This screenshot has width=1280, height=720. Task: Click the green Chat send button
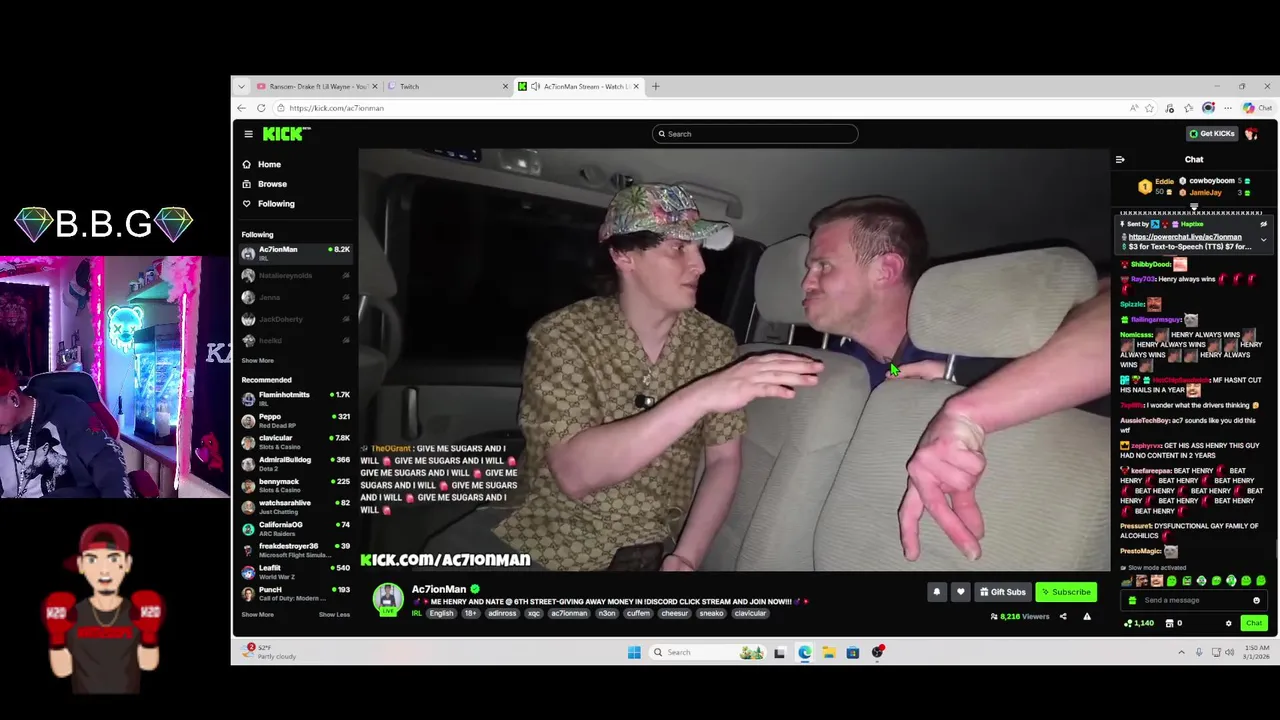1254,624
